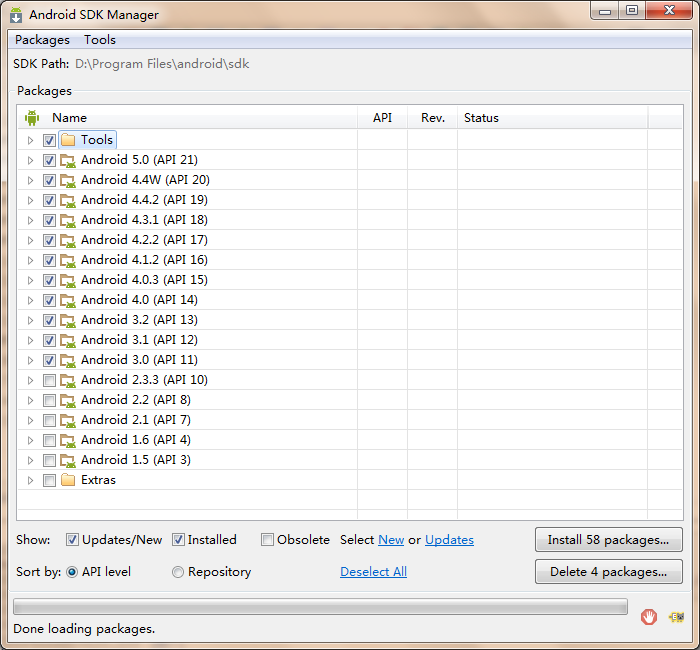Screen dimensions: 700x650
Task: Expand the Android 4.4W (API 20) node
Action: (30, 180)
